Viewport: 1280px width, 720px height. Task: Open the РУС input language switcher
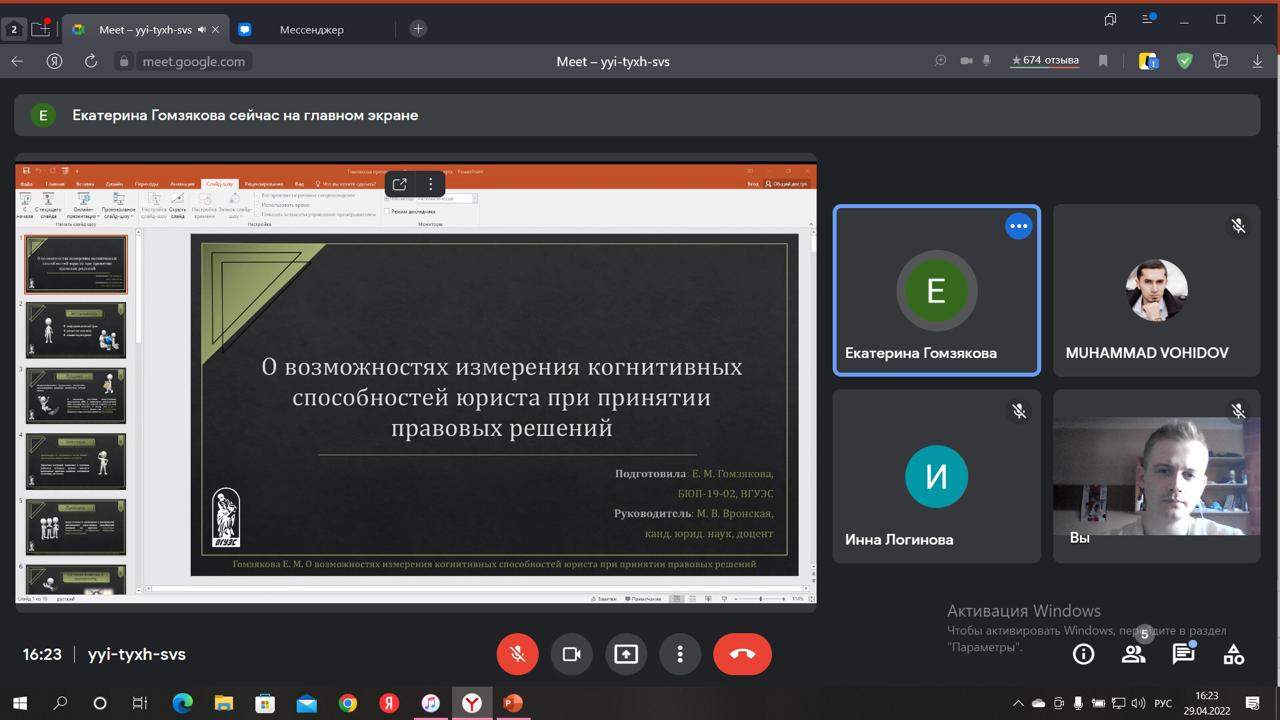tap(1163, 703)
